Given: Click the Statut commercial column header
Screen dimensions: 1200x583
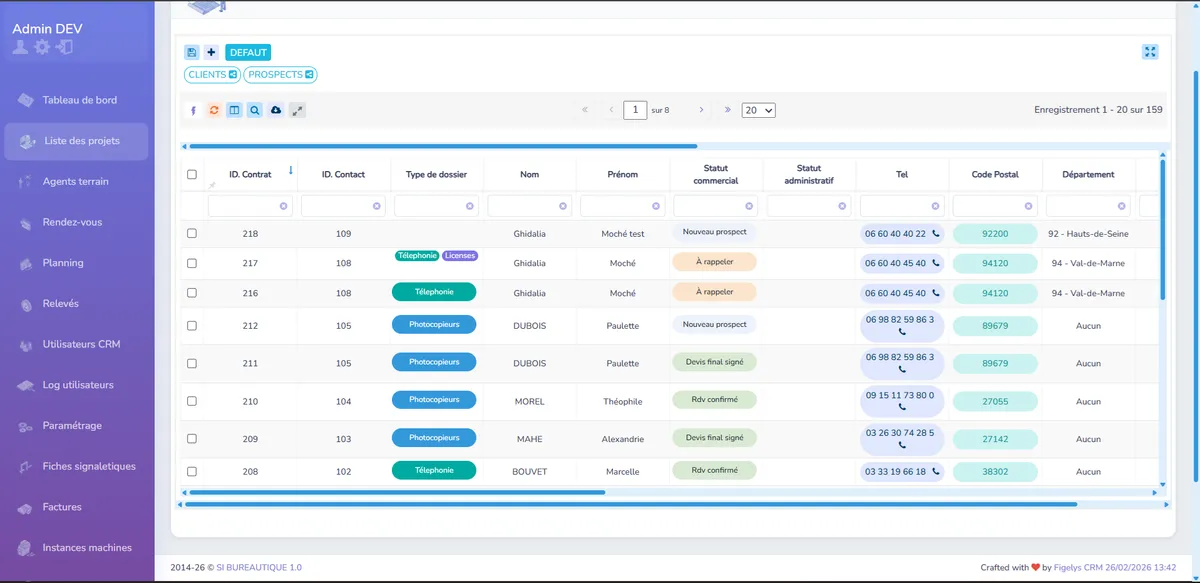Looking at the screenshot, I should point(716,174).
